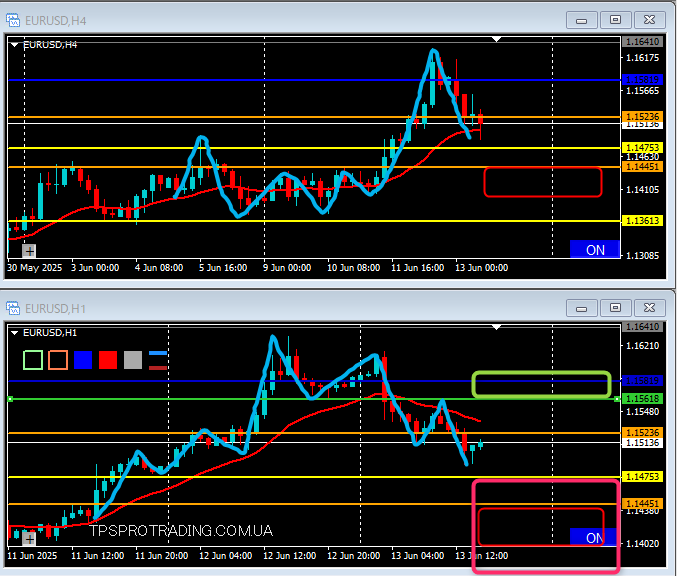Click the 1.14020 price scale value in H1 chart

point(642,543)
